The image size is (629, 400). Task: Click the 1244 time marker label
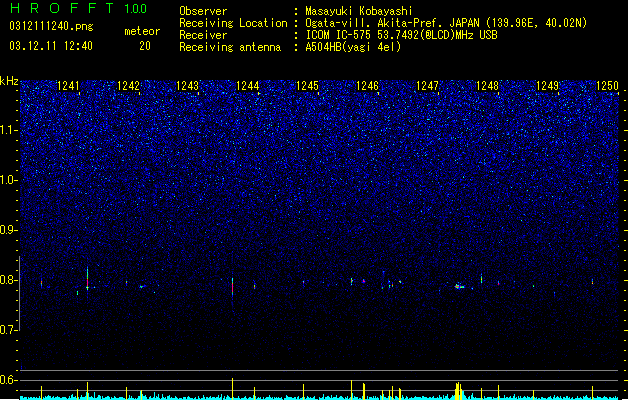[x=248, y=86]
